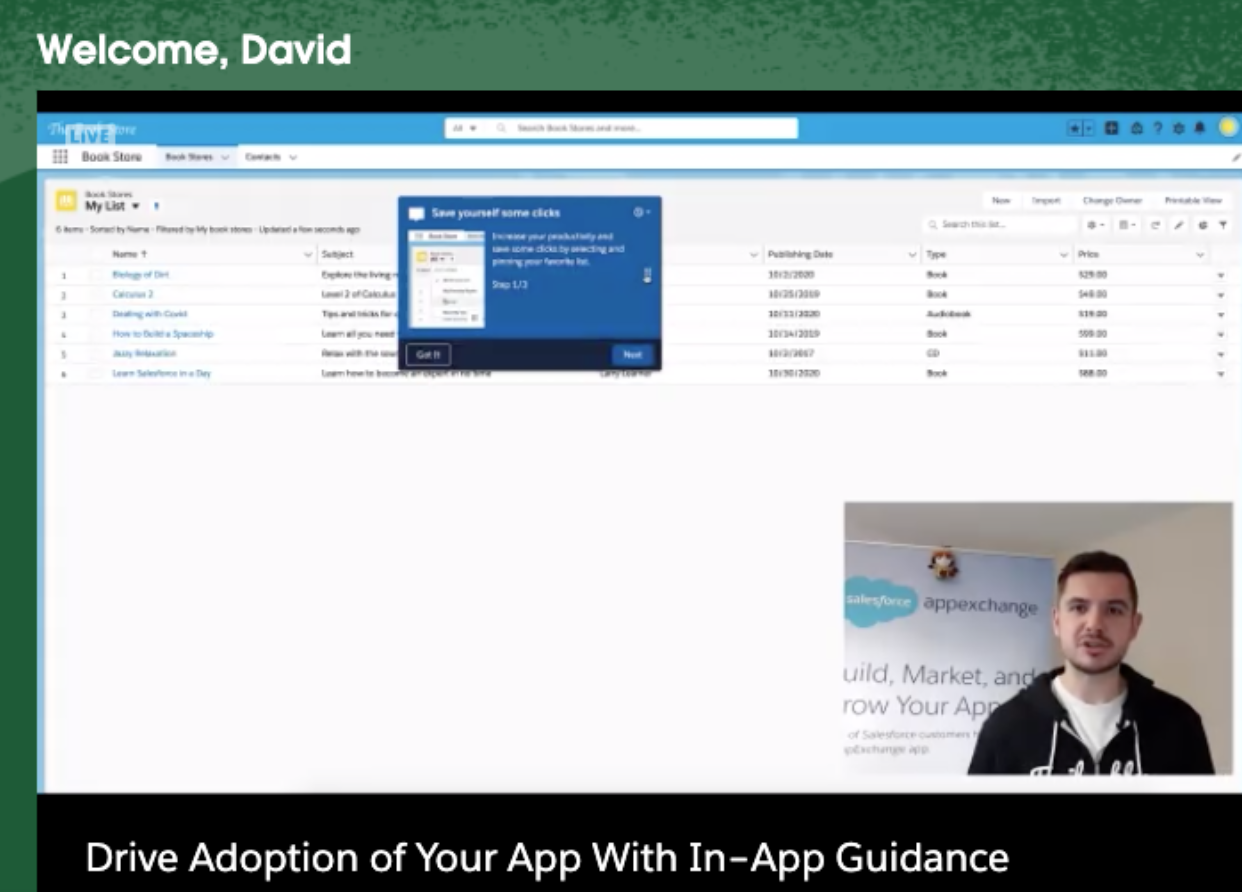The image size is (1242, 892).
Task: Open the Publishing Date column menu chevron
Action: pyautogui.click(x=912, y=255)
